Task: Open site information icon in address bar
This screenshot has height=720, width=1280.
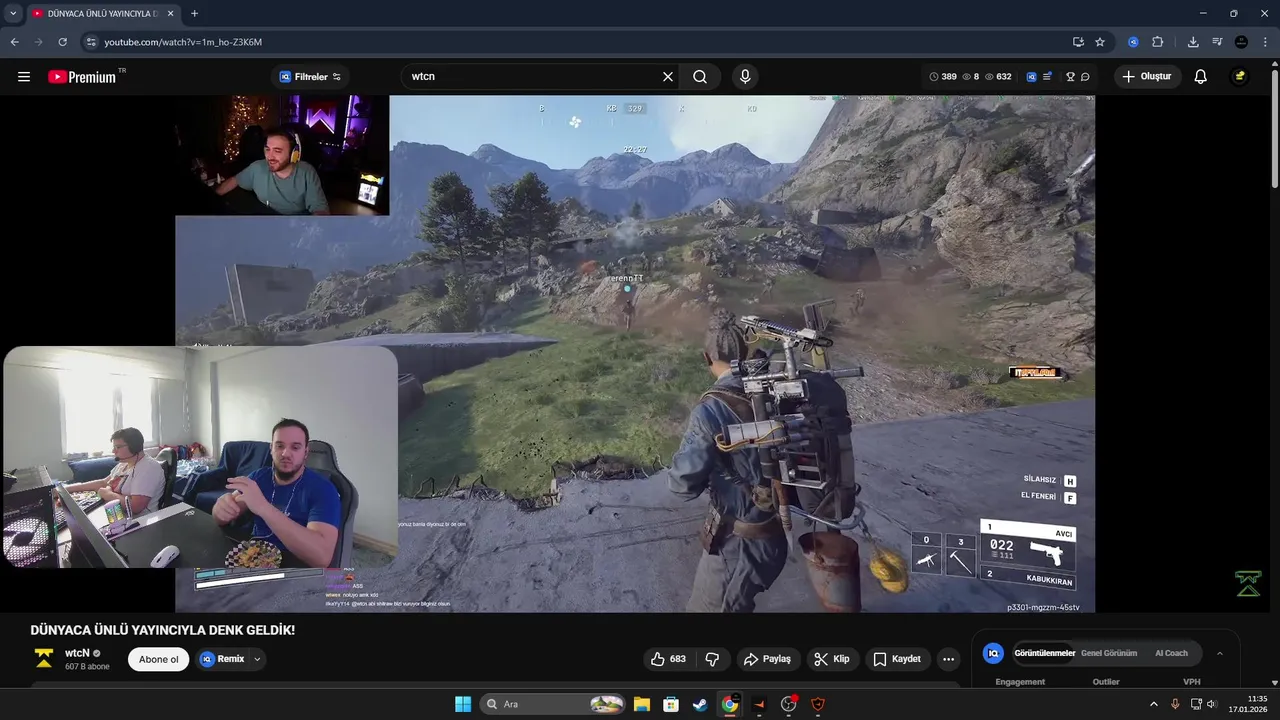Action: click(x=91, y=42)
